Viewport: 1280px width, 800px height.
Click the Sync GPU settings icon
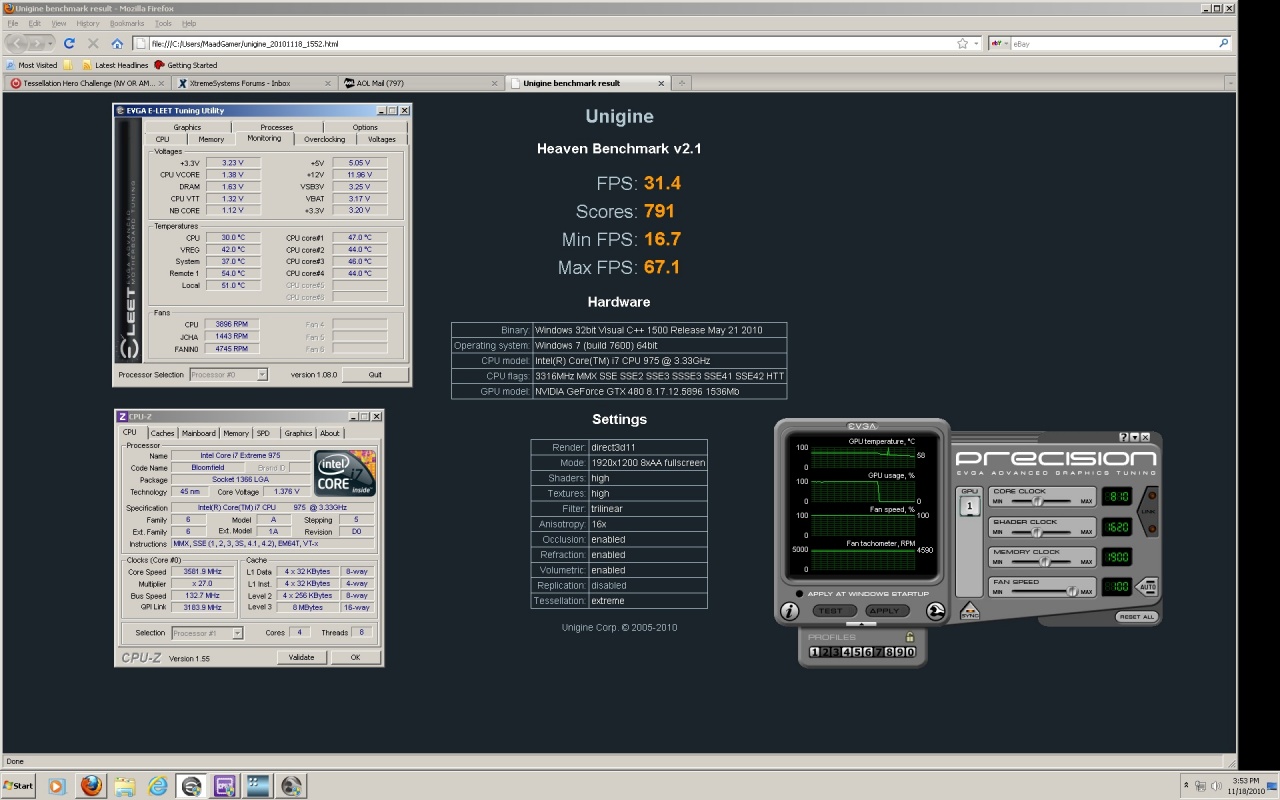point(969,611)
